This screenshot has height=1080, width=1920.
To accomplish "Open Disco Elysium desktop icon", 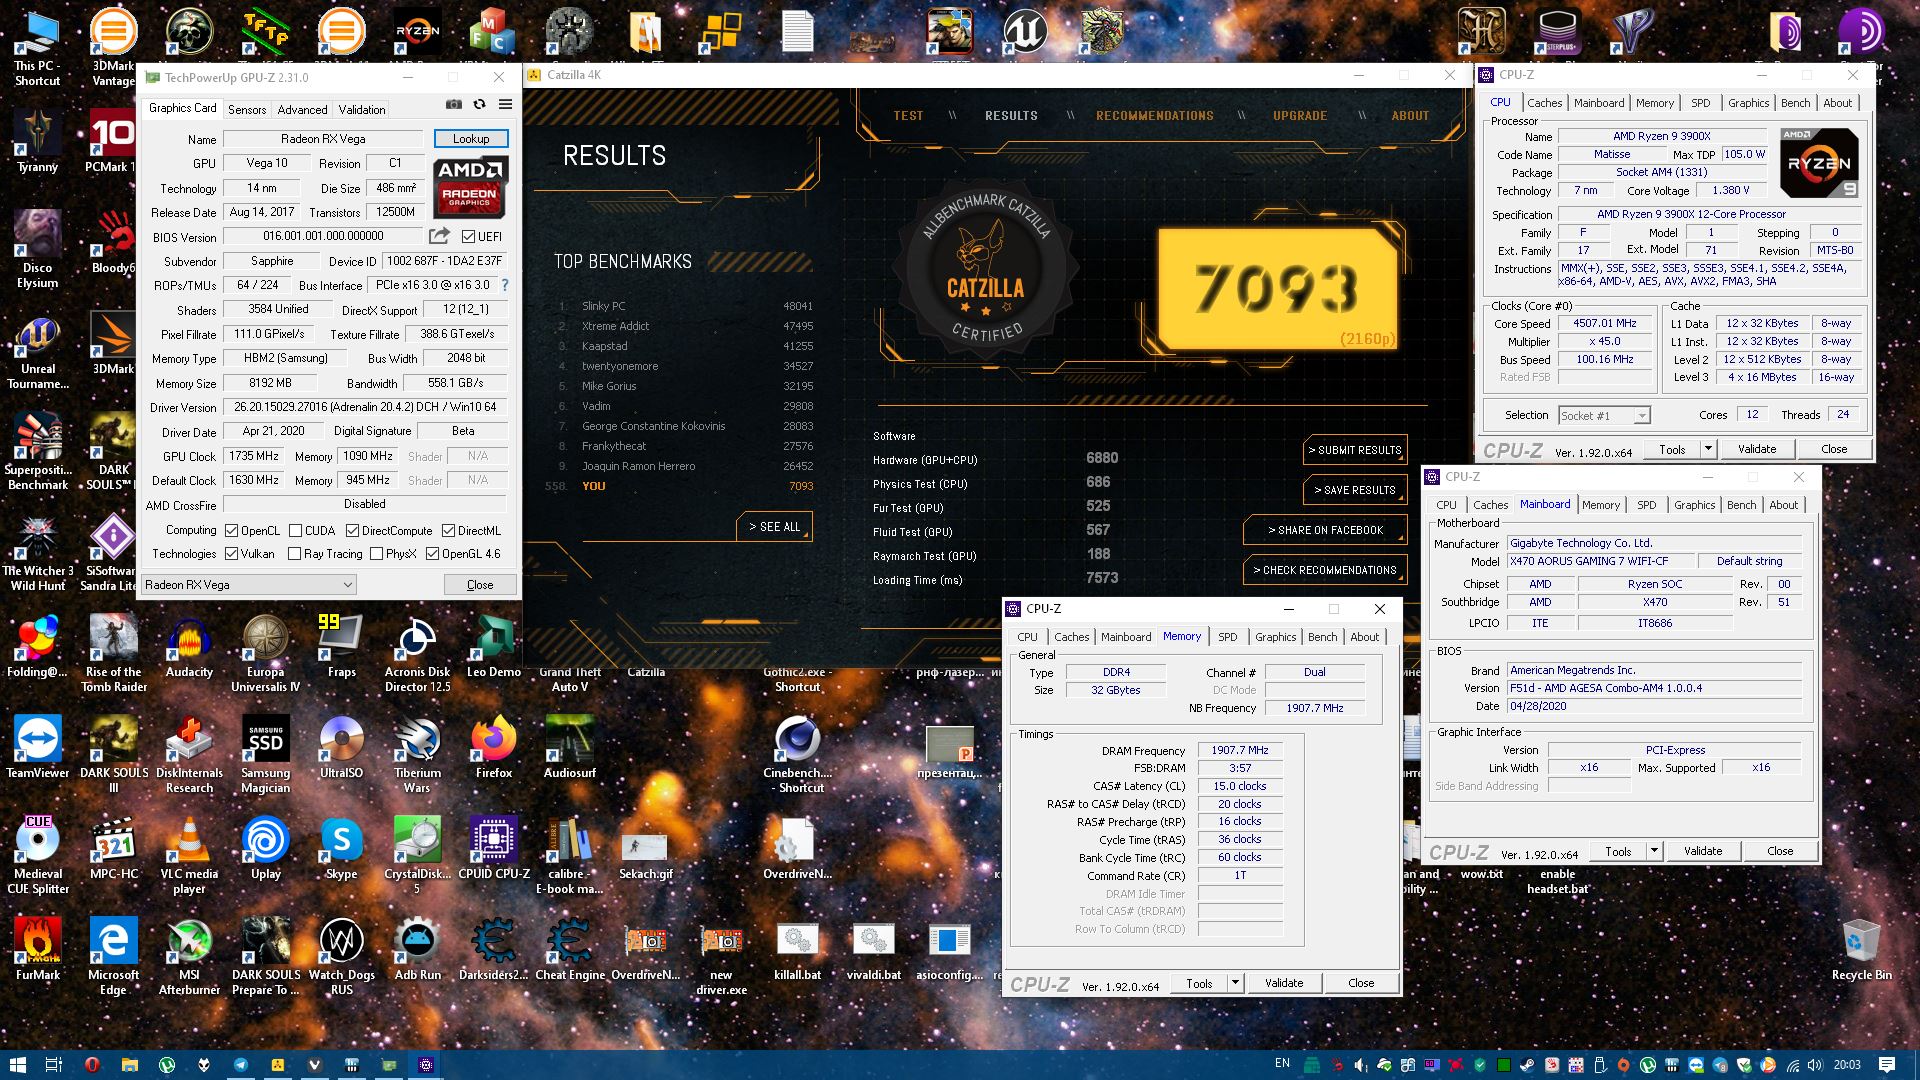I will point(38,251).
